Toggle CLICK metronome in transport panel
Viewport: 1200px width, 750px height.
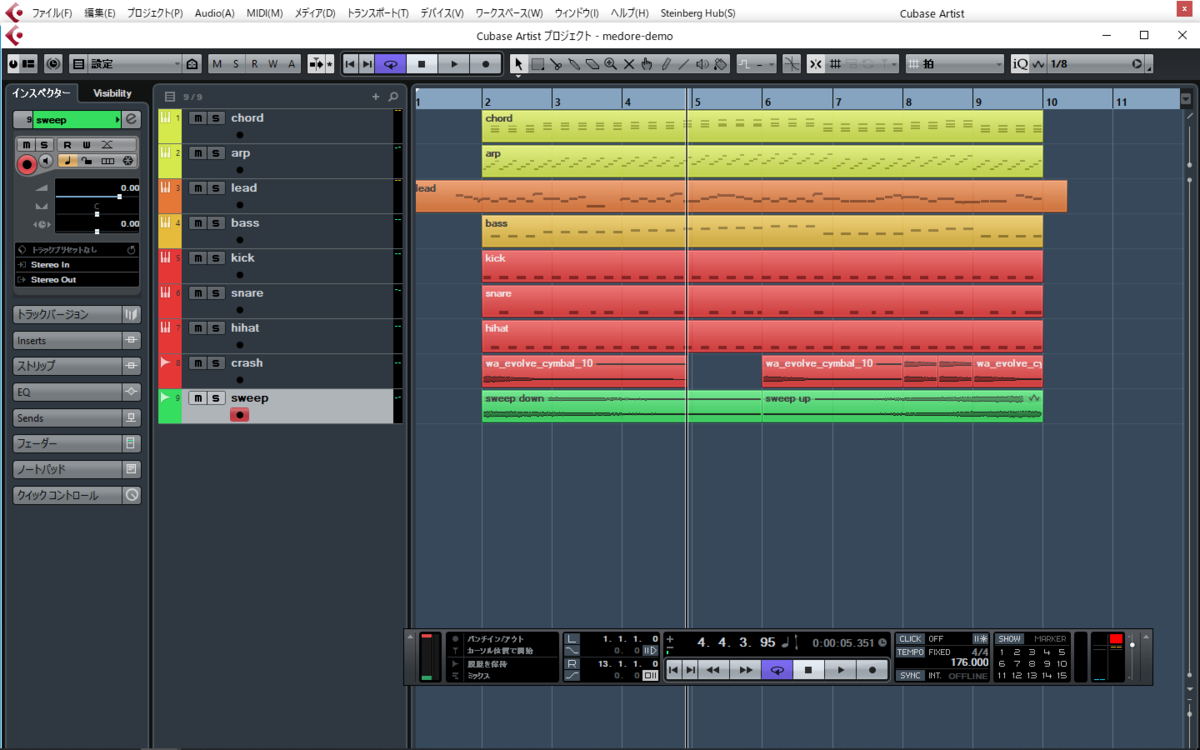pyautogui.click(x=910, y=639)
